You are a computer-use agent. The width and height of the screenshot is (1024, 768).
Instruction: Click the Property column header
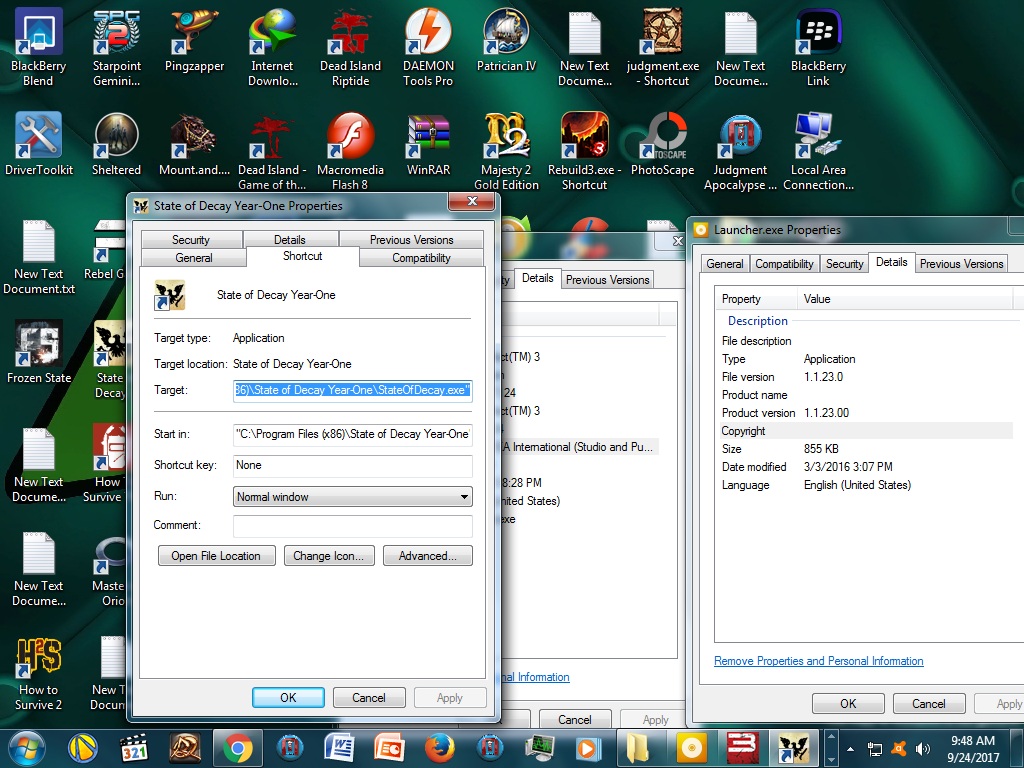click(757, 299)
